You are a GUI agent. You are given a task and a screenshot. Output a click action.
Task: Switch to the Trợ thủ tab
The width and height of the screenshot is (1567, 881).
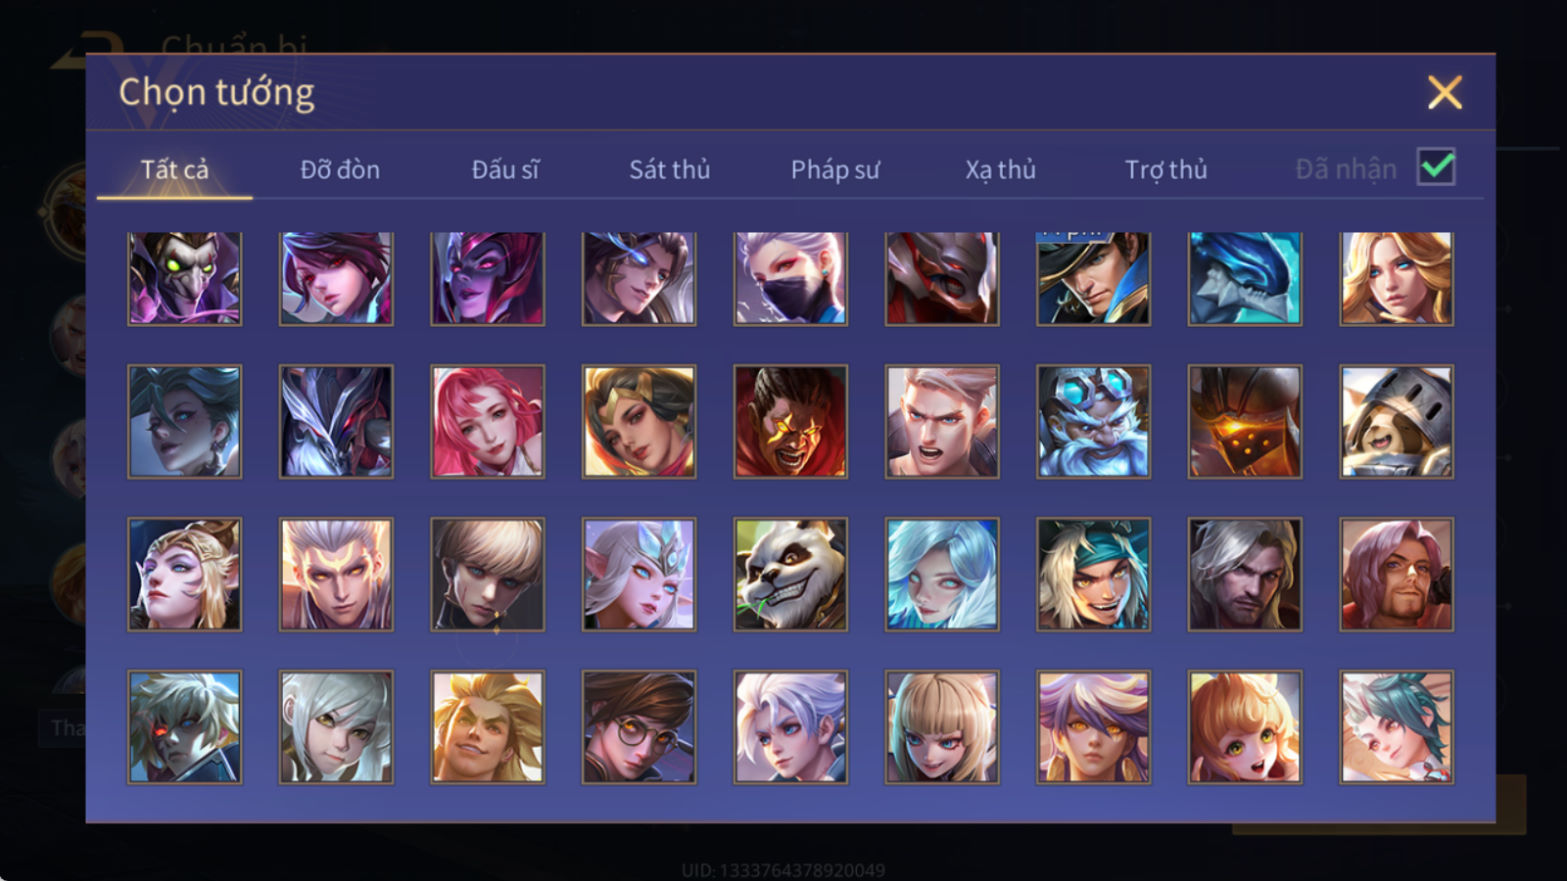[x=1166, y=169]
